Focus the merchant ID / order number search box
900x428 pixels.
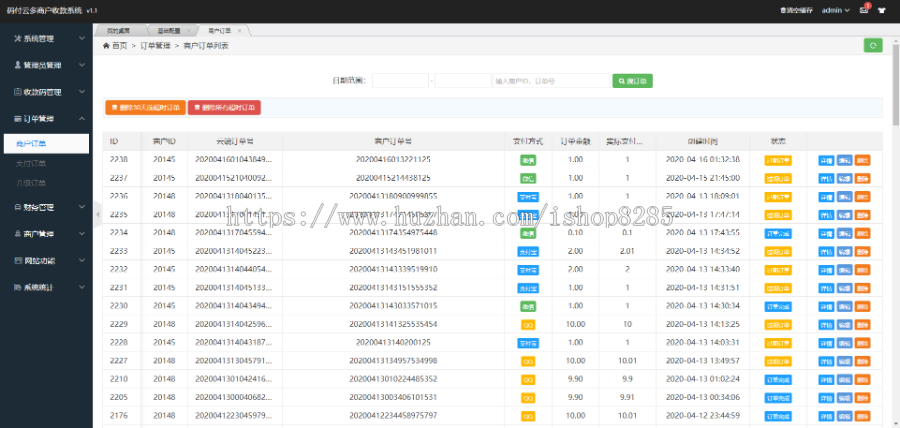(x=551, y=81)
